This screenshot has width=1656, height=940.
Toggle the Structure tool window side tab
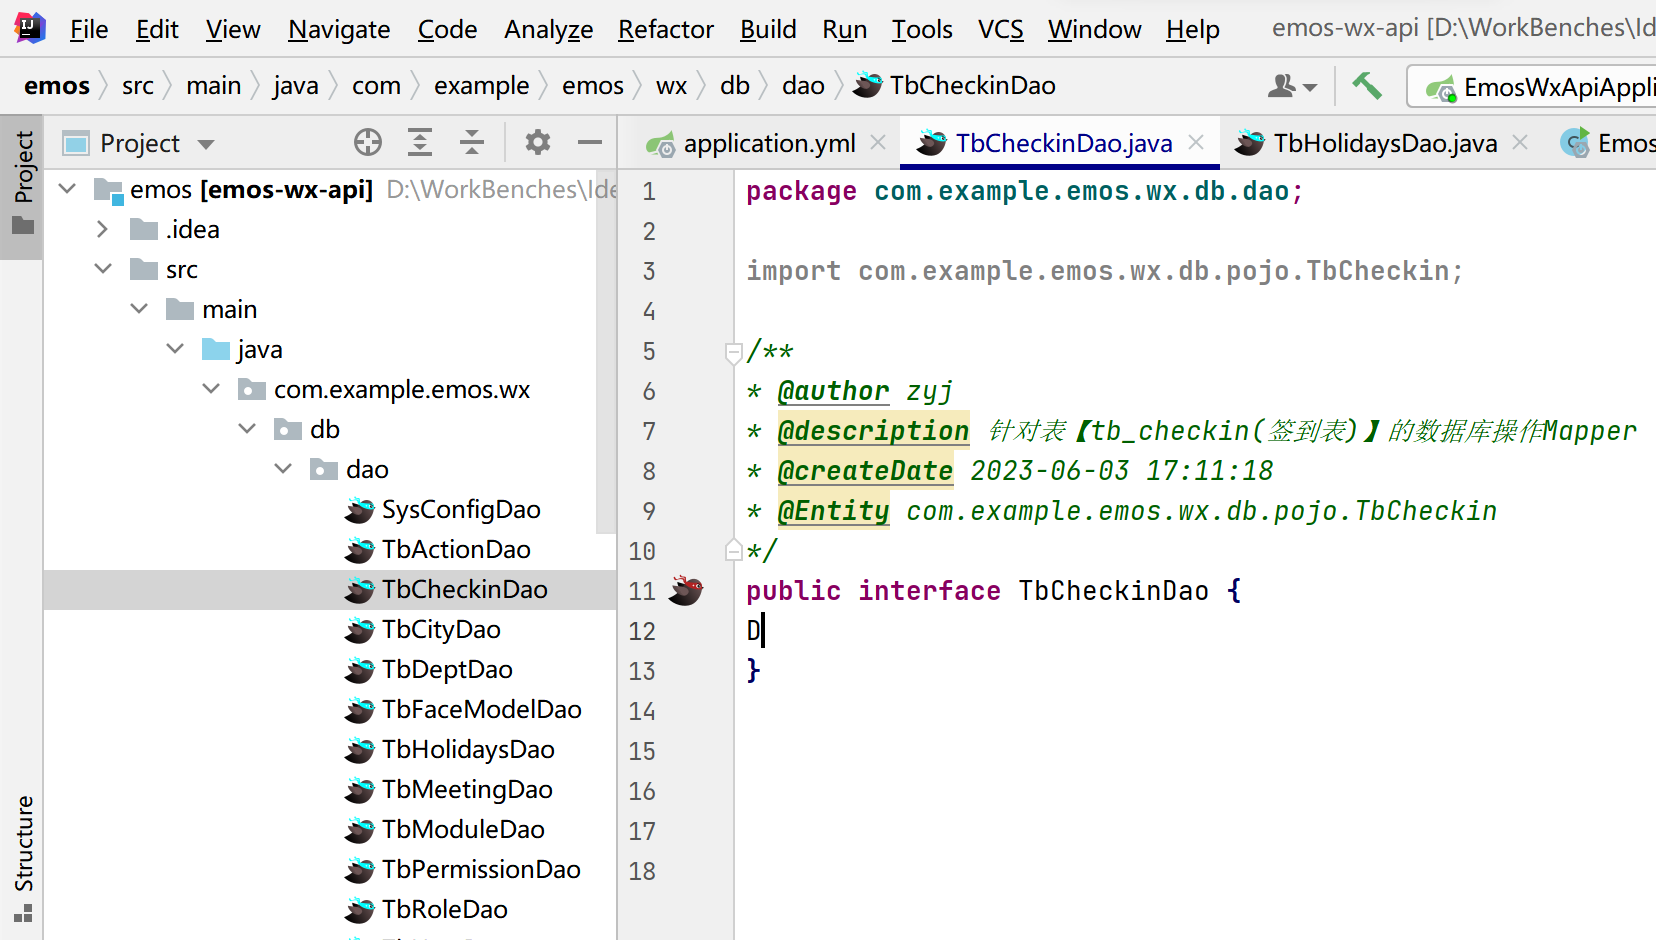[x=22, y=860]
